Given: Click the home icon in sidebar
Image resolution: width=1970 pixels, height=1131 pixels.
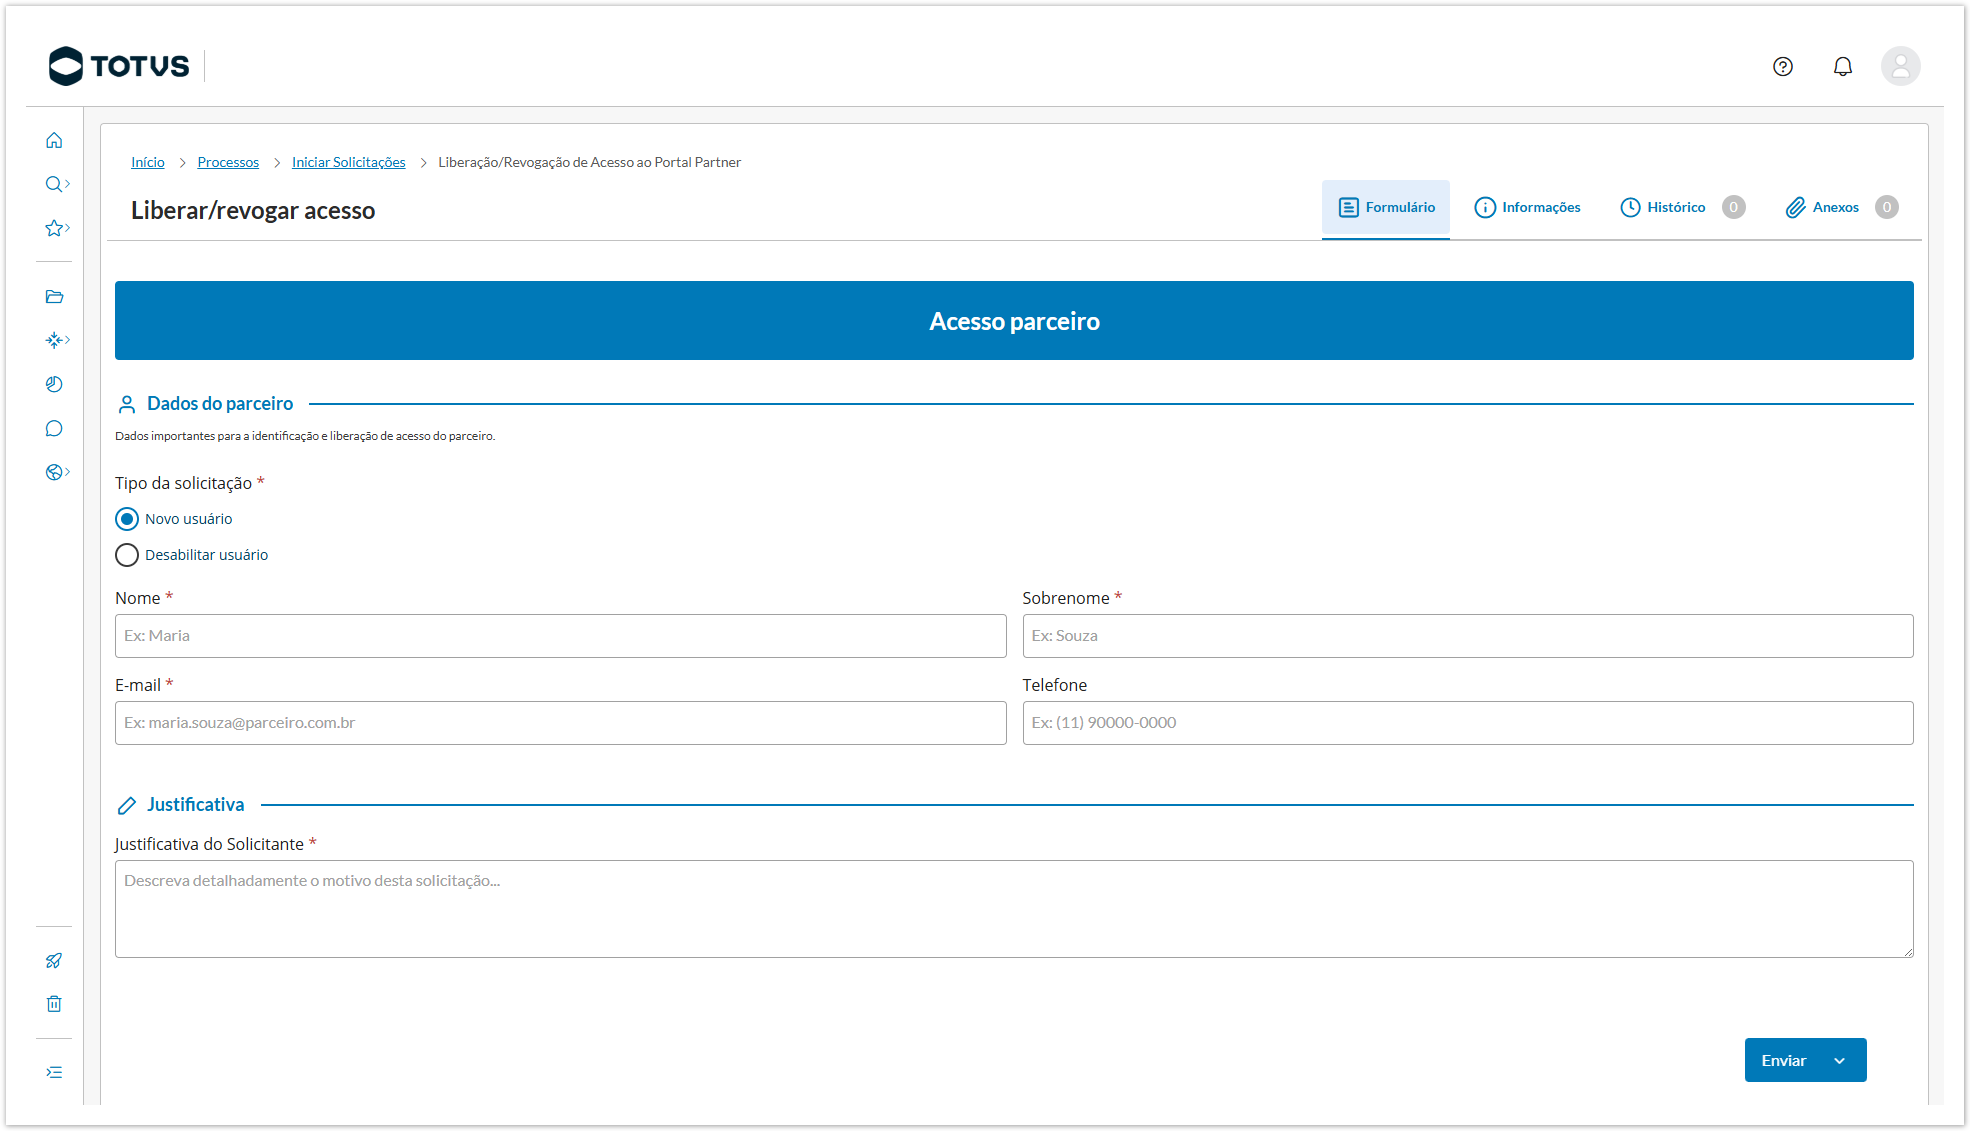Looking at the screenshot, I should coord(54,140).
